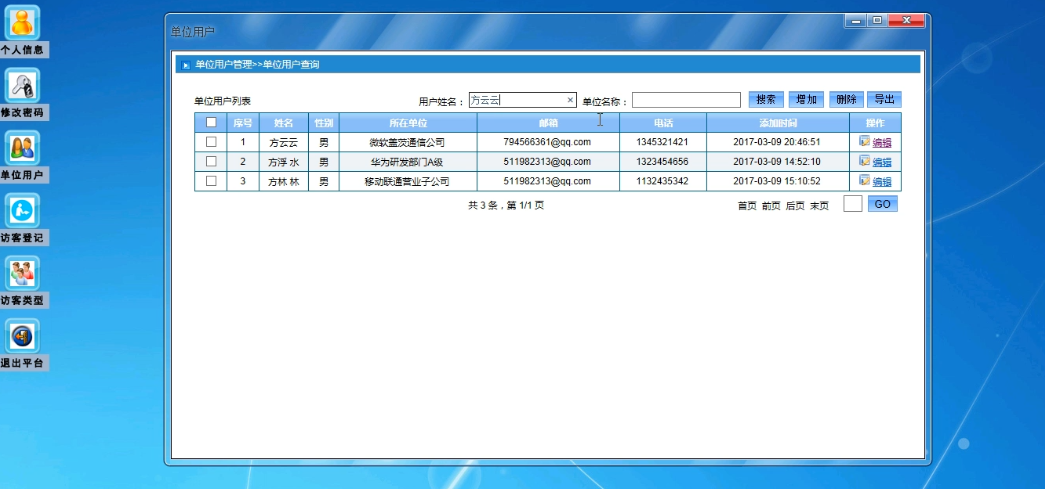This screenshot has width=1045, height=489.
Task: Click the 所在单位 column header
Action: (x=408, y=123)
